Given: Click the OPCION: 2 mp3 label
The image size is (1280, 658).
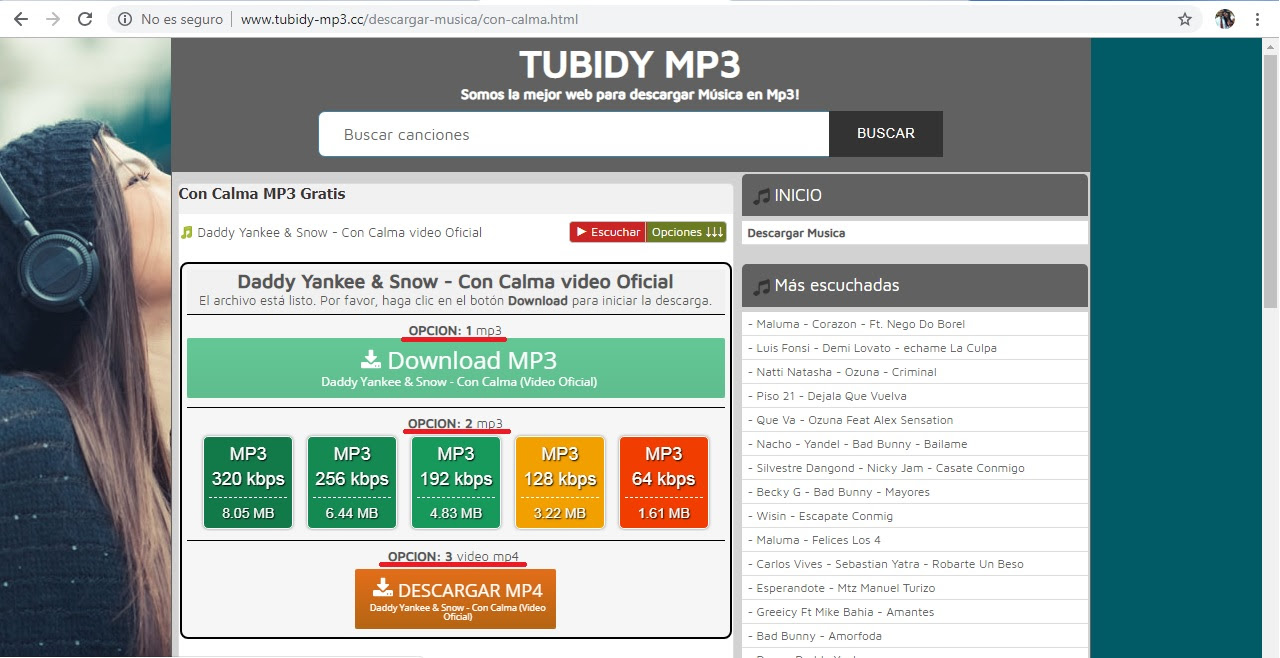Looking at the screenshot, I should click(455, 423).
